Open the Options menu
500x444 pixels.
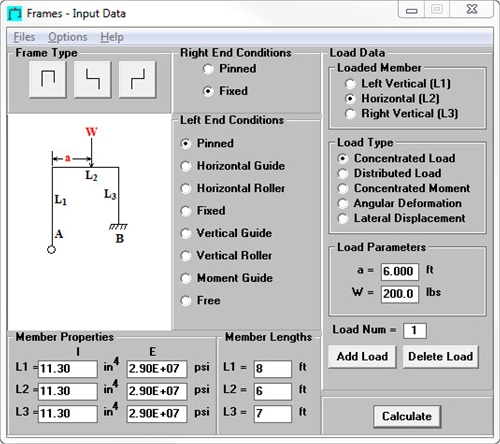click(x=68, y=37)
